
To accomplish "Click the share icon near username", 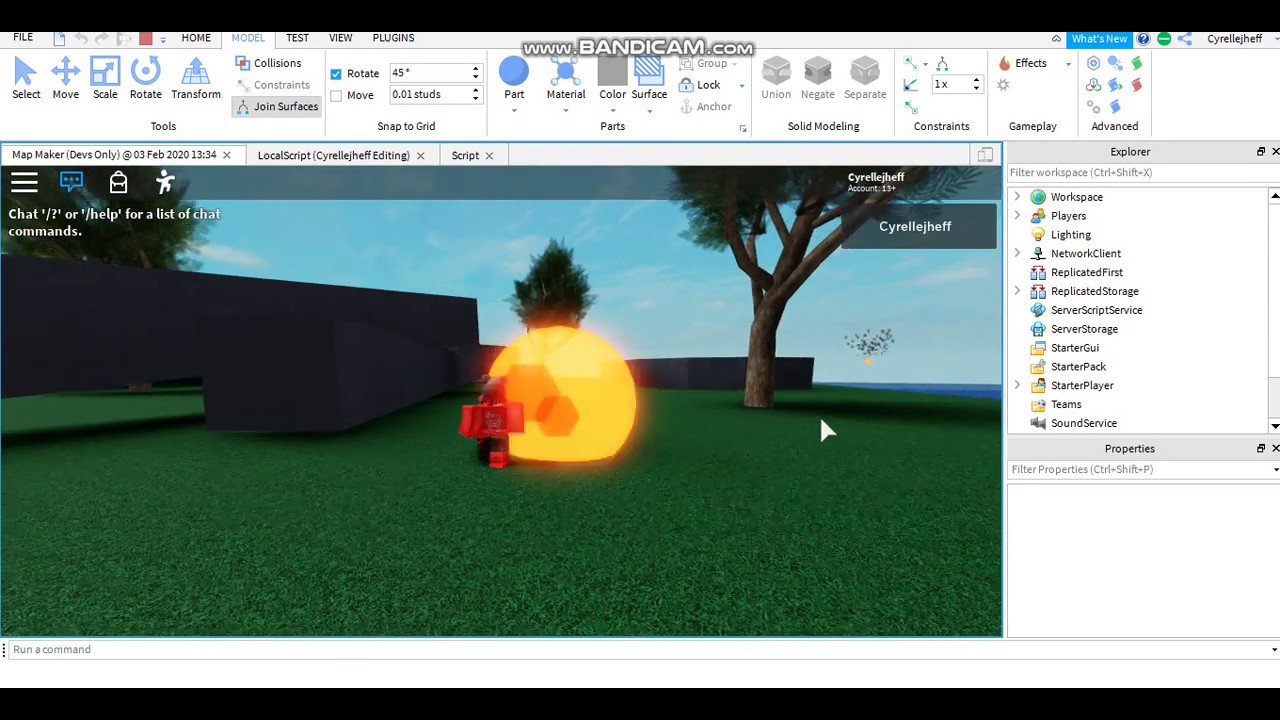I will (1184, 39).
